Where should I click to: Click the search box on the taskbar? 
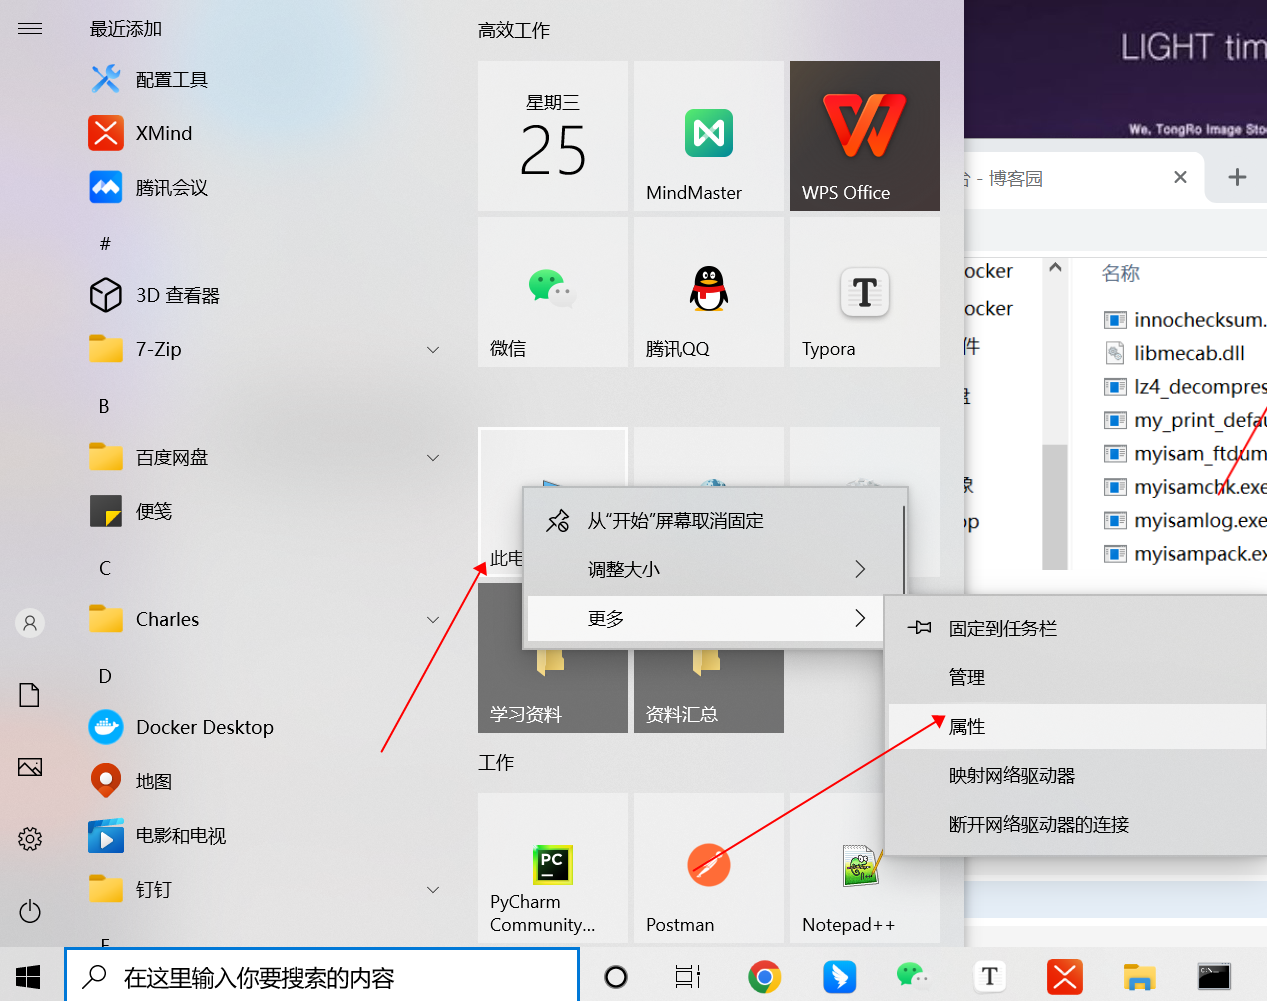(x=322, y=975)
